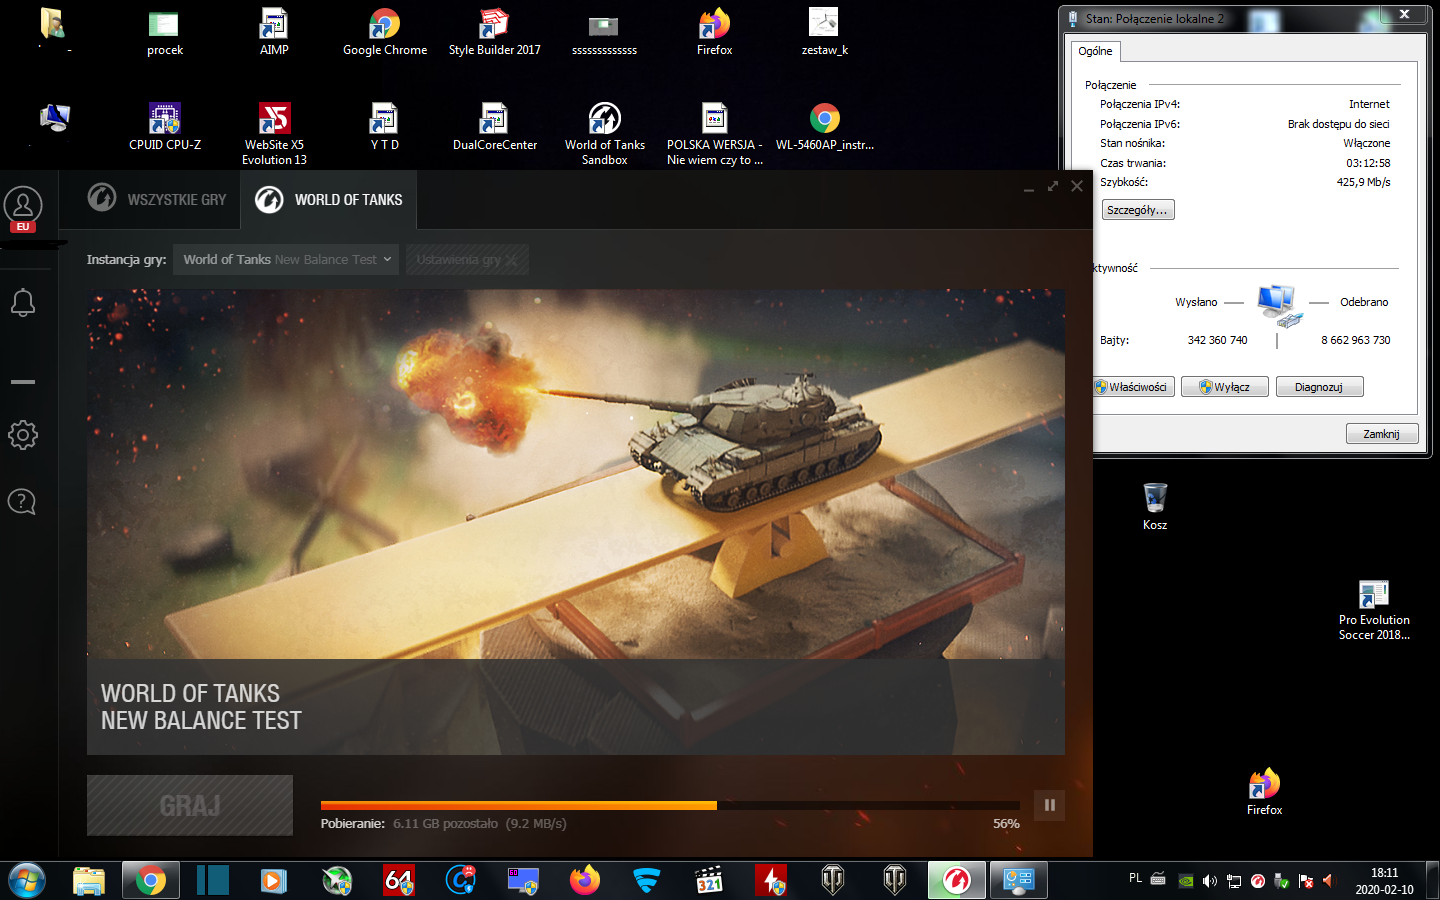The image size is (1440, 900).
Task: Click the Diagnozuj button
Action: [x=1319, y=387]
